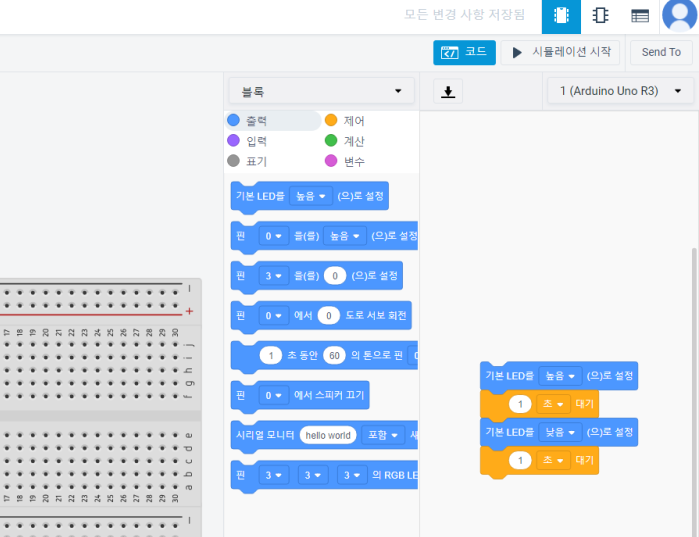Open pin 0 dropdown in 스피커 끄기 block
699x537 pixels.
[273, 395]
